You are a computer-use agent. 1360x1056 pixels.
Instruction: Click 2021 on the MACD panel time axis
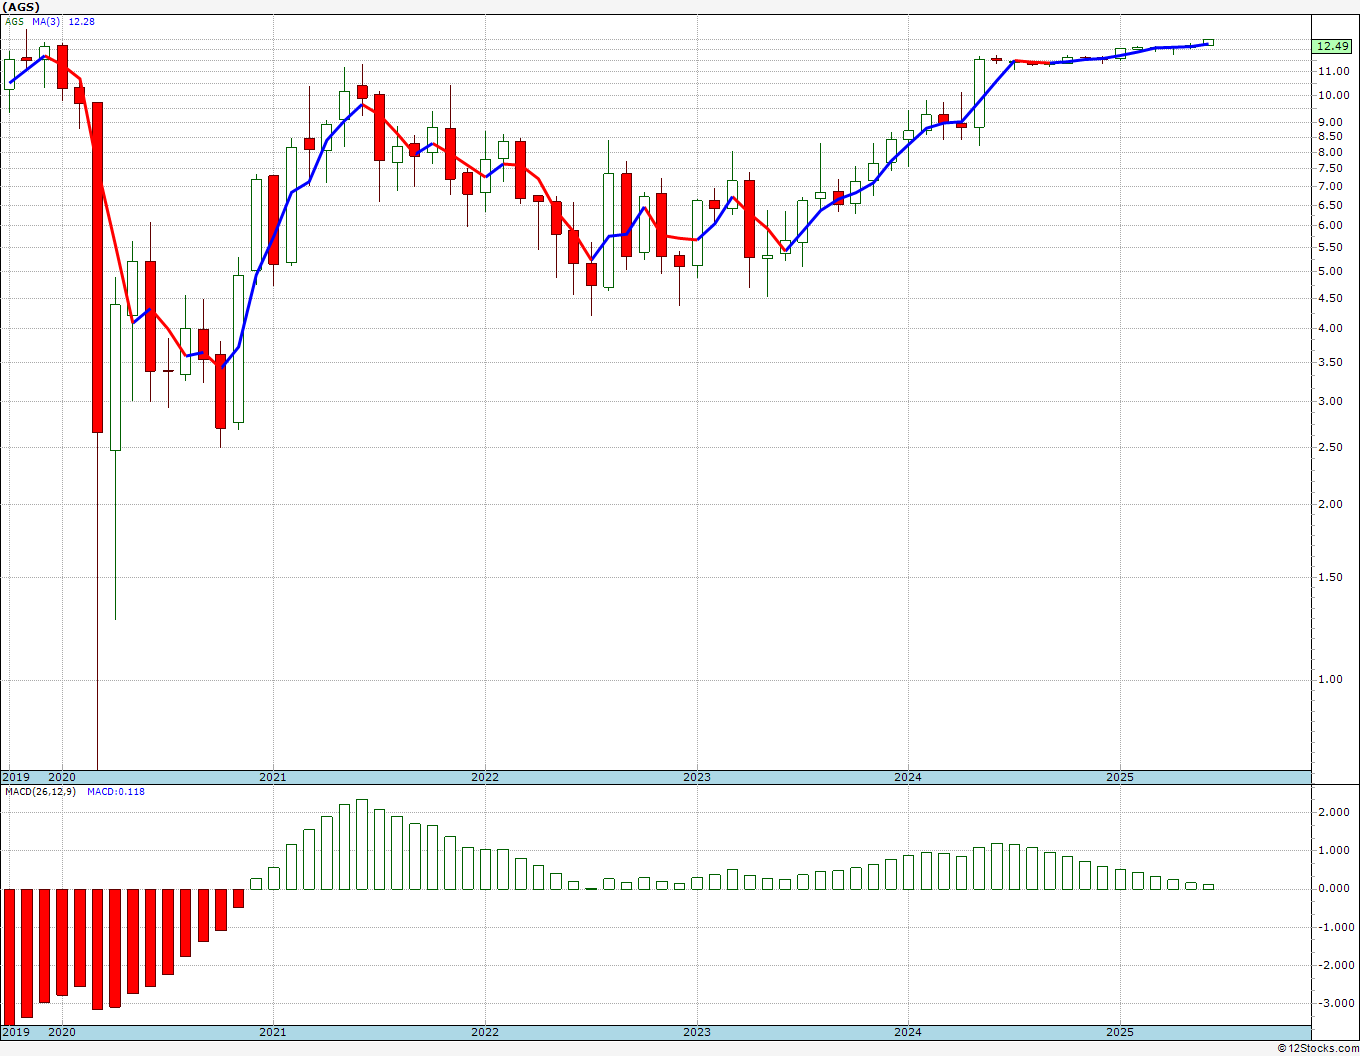273,1032
